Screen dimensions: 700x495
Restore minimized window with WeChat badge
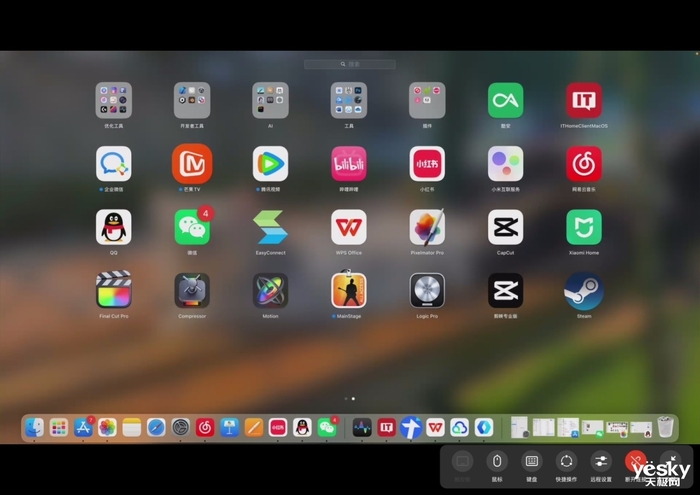tap(592, 428)
